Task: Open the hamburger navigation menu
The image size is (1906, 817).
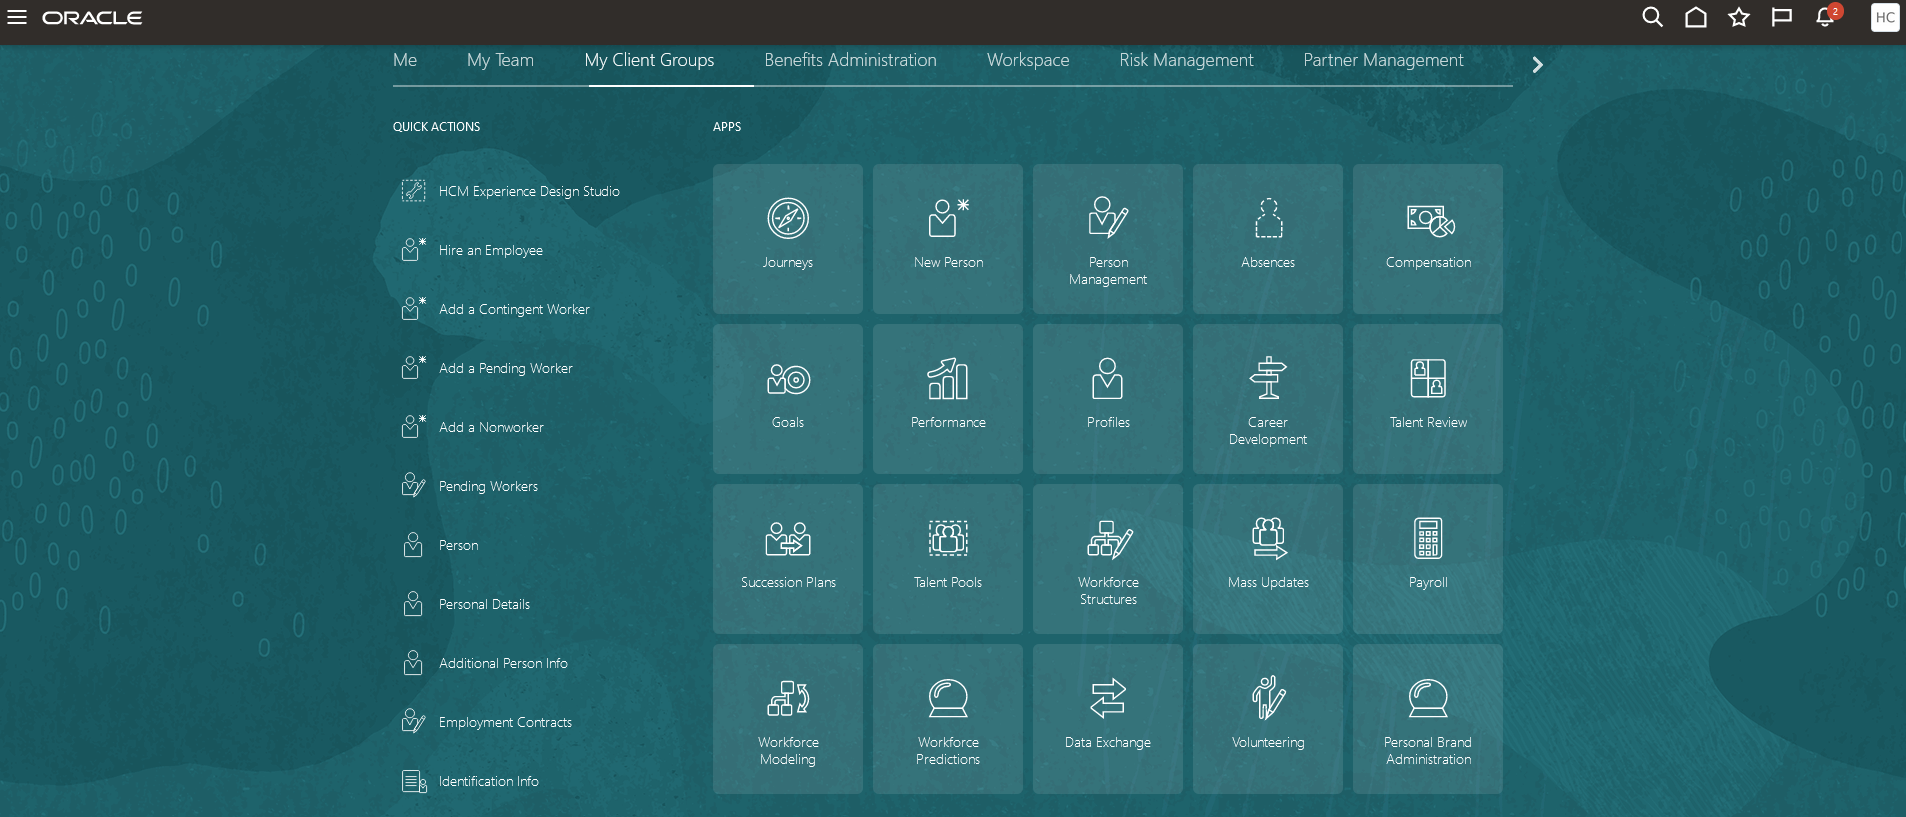Action: point(17,18)
